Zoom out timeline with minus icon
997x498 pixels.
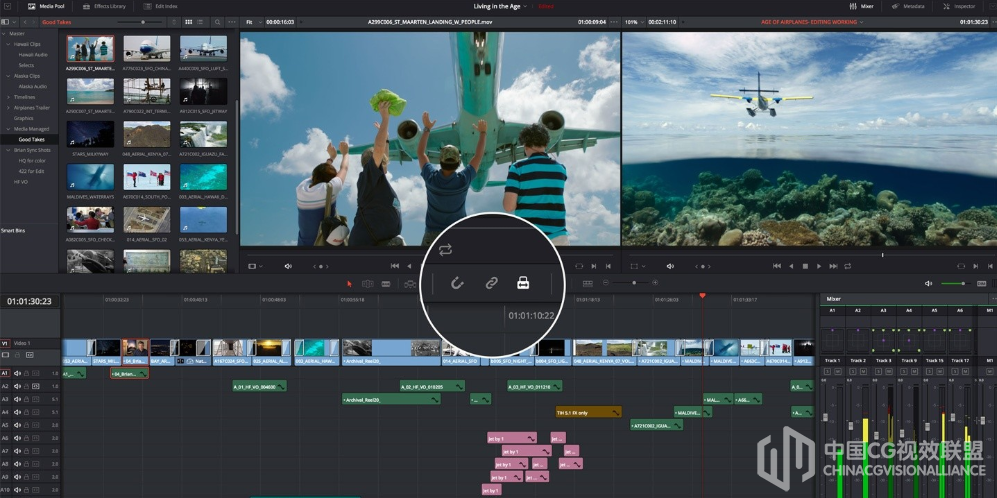point(606,283)
